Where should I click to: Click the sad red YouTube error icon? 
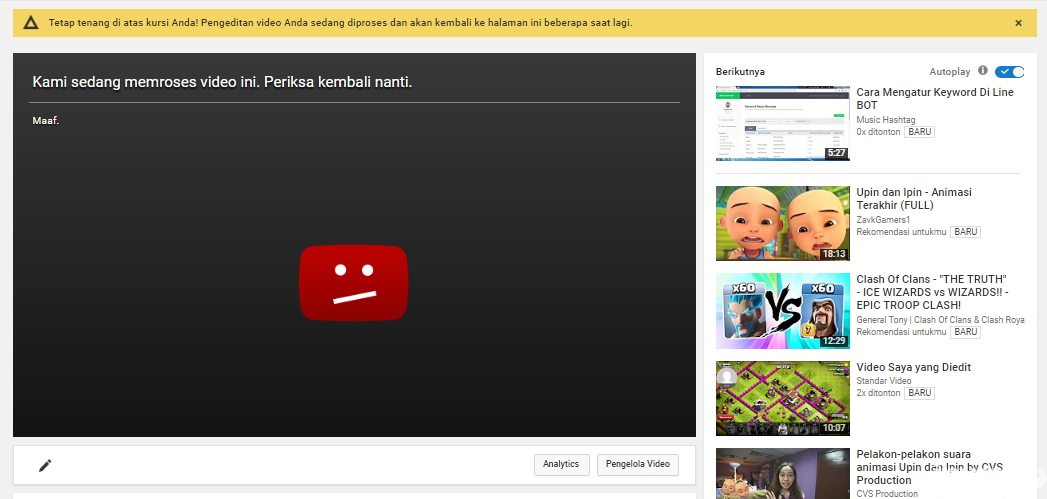[x=353, y=283]
